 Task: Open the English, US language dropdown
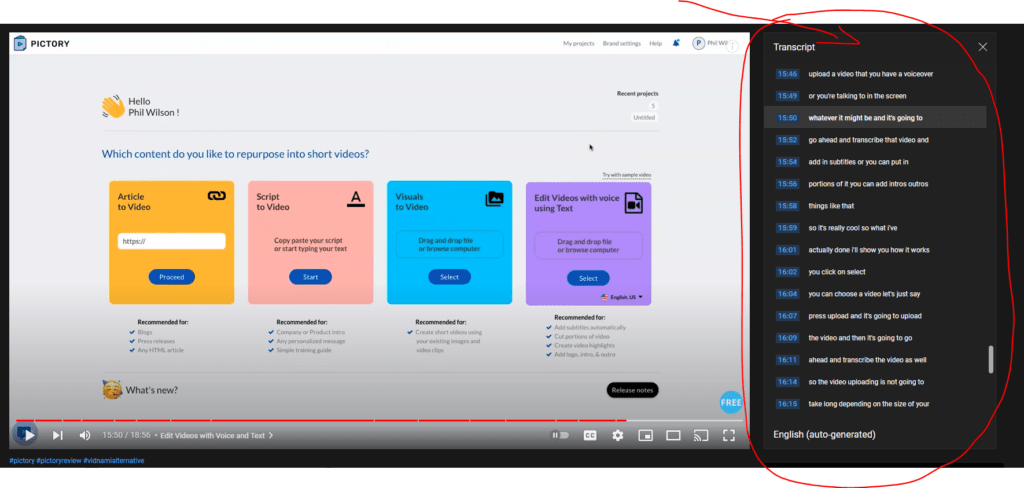click(622, 297)
